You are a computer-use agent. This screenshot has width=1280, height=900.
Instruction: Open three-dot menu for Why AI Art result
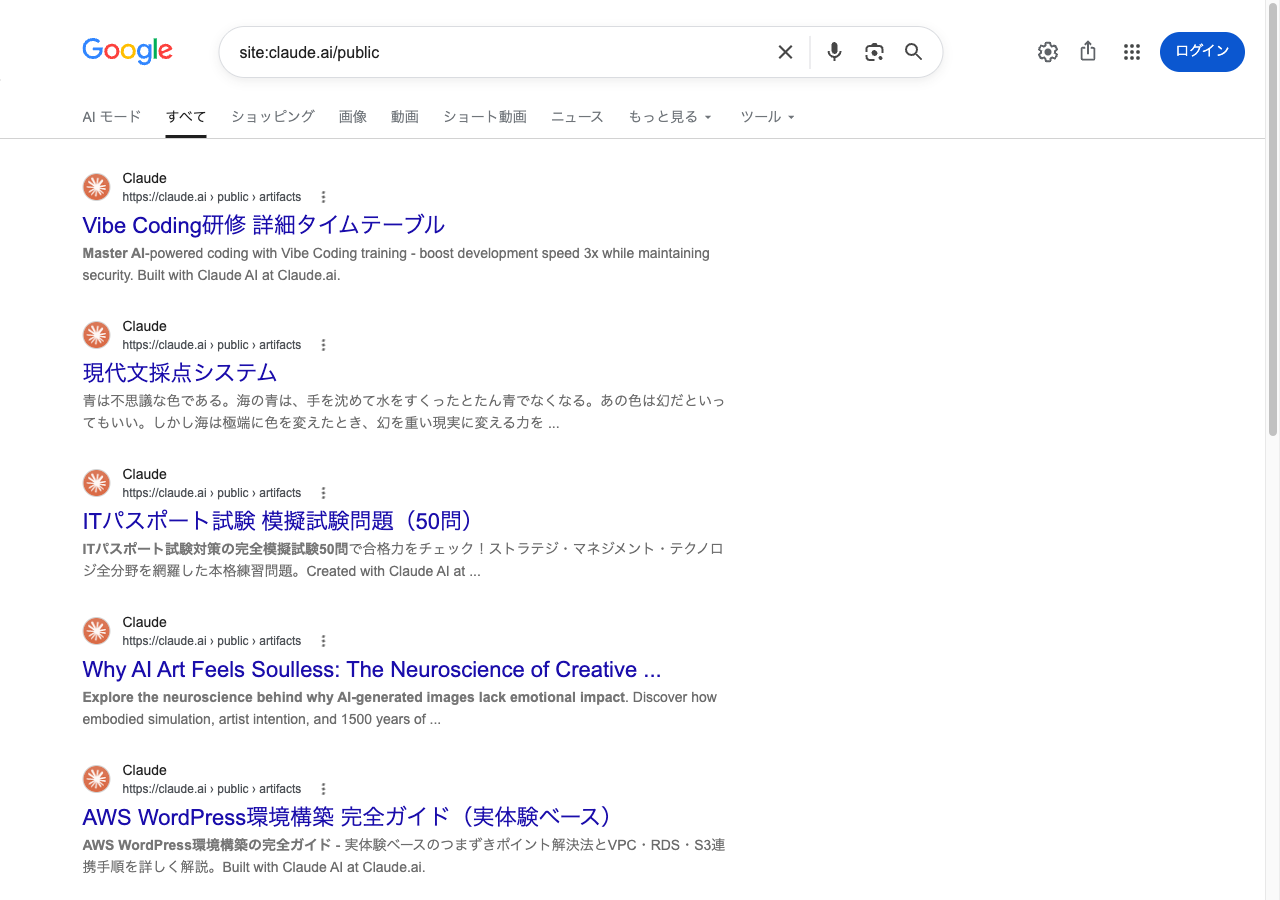(323, 641)
